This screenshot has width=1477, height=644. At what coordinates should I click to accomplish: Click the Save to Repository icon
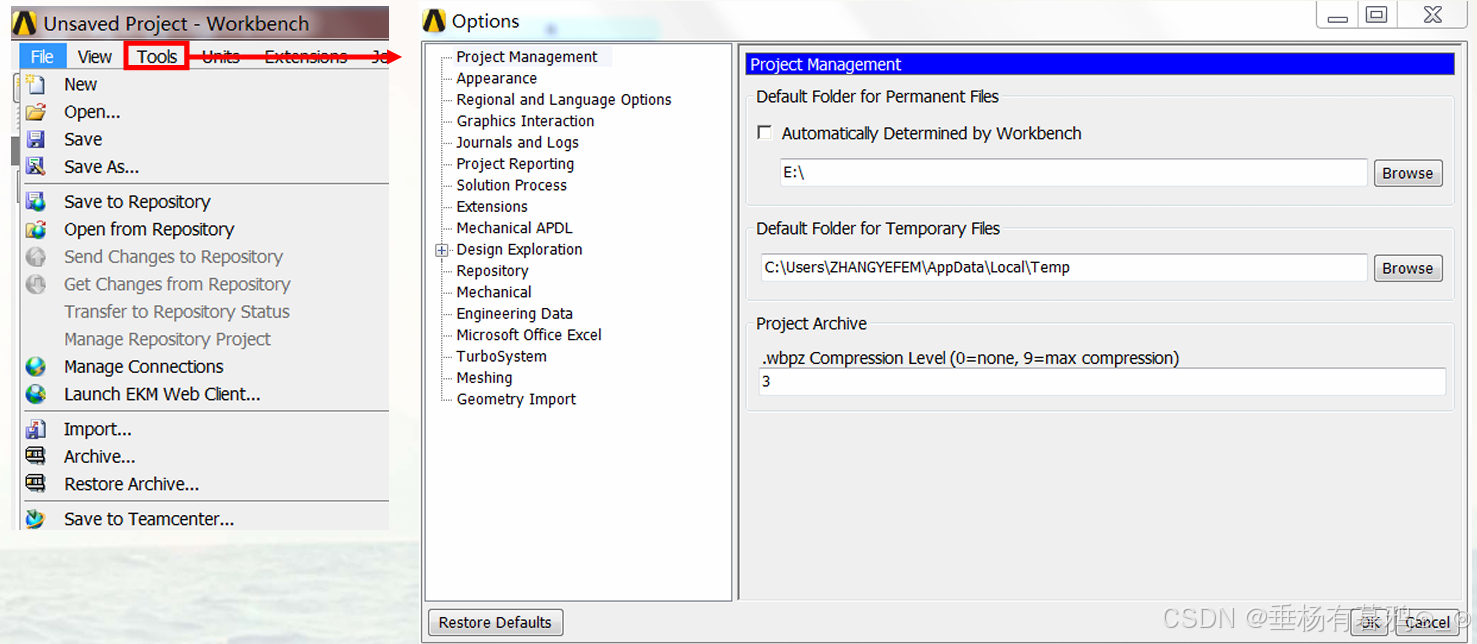pyautogui.click(x=36, y=202)
